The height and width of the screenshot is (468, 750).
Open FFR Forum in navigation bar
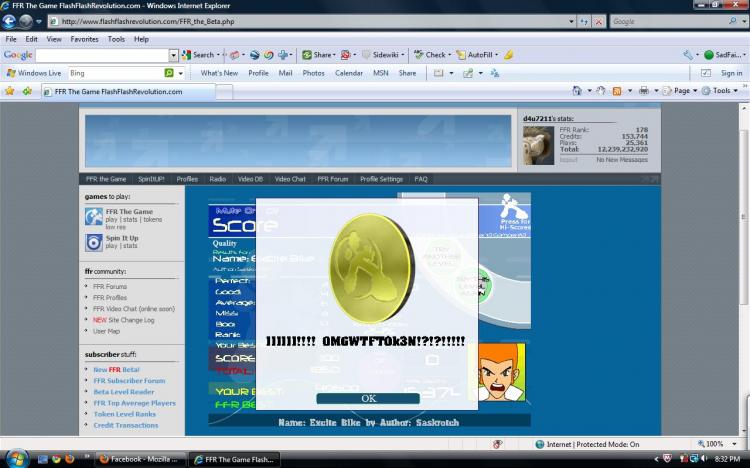[x=333, y=179]
